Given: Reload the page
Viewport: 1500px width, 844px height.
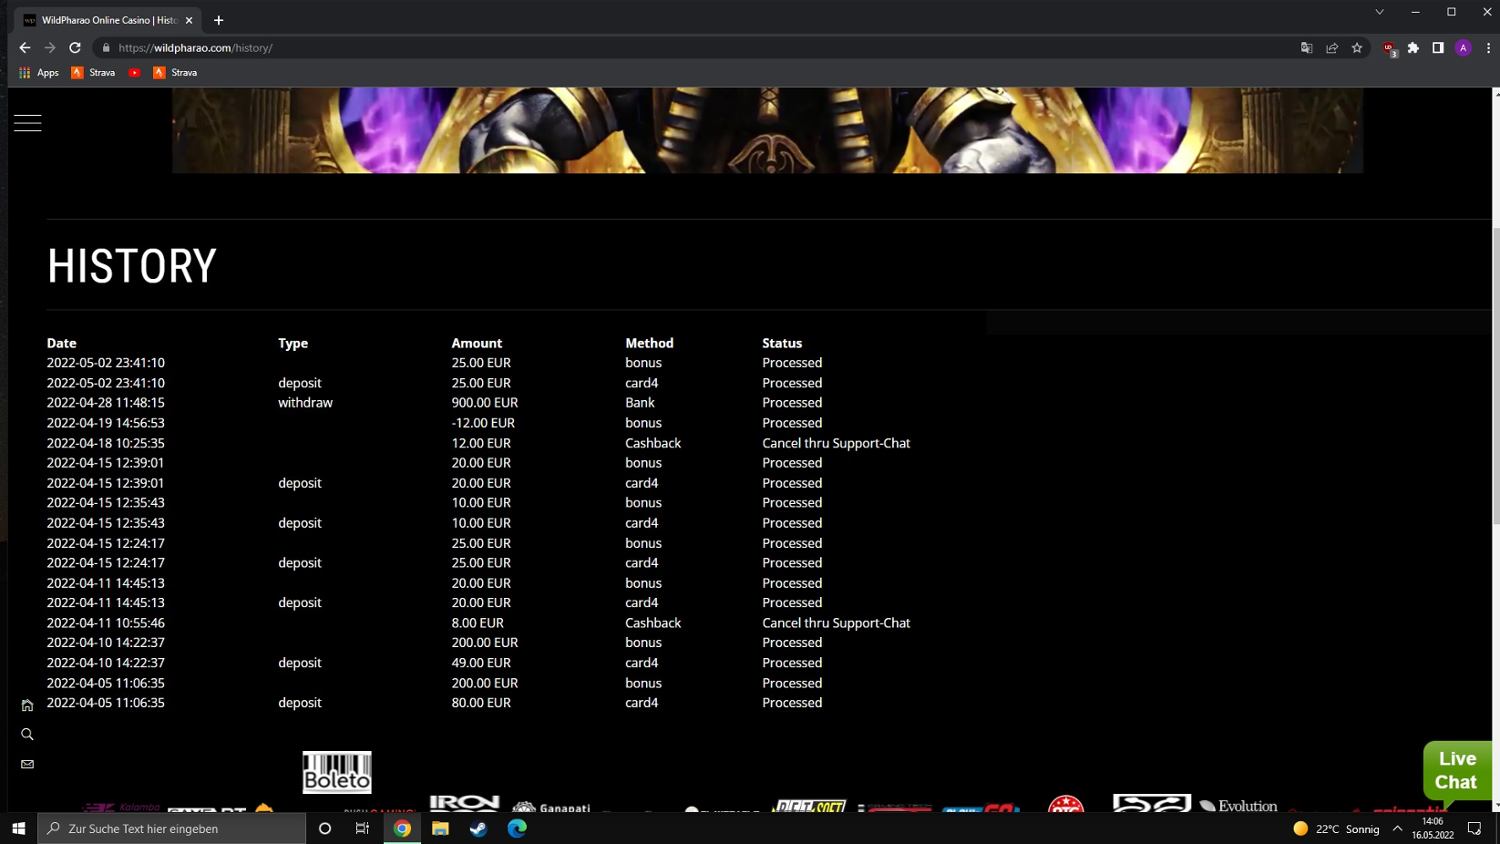Looking at the screenshot, I should point(75,48).
